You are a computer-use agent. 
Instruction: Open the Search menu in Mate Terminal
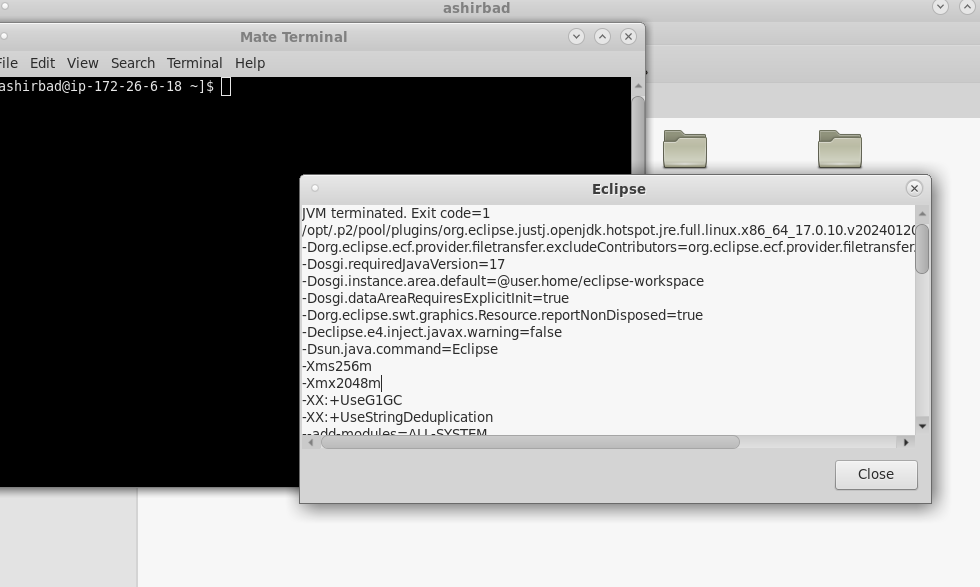pyautogui.click(x=132, y=63)
